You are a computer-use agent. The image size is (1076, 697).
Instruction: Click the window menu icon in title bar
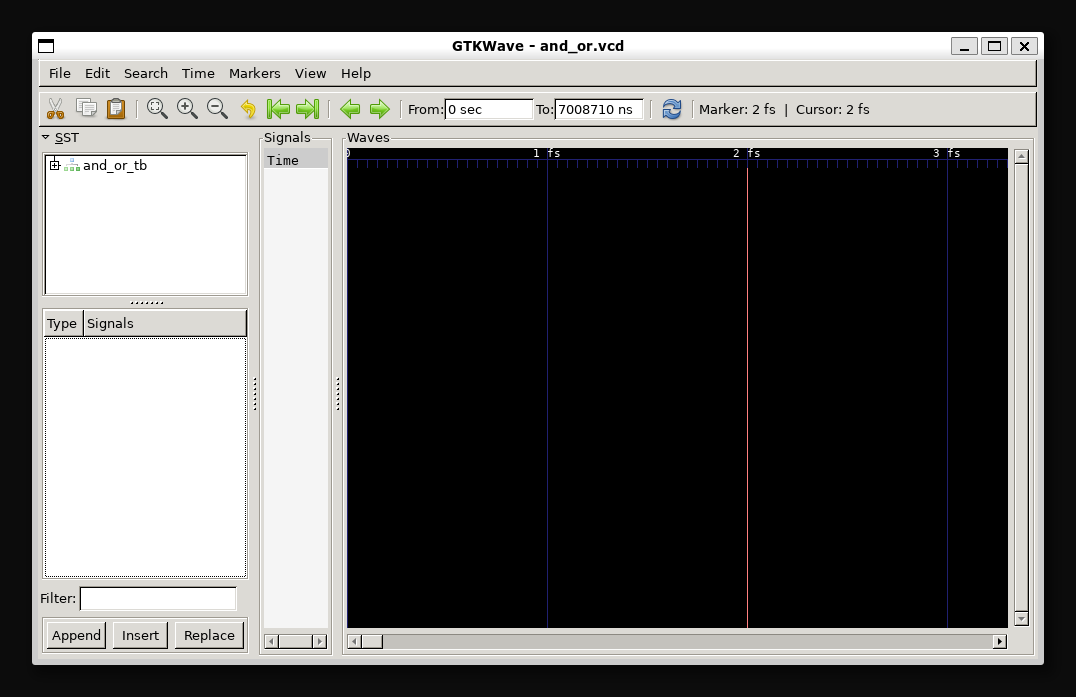(x=46, y=46)
